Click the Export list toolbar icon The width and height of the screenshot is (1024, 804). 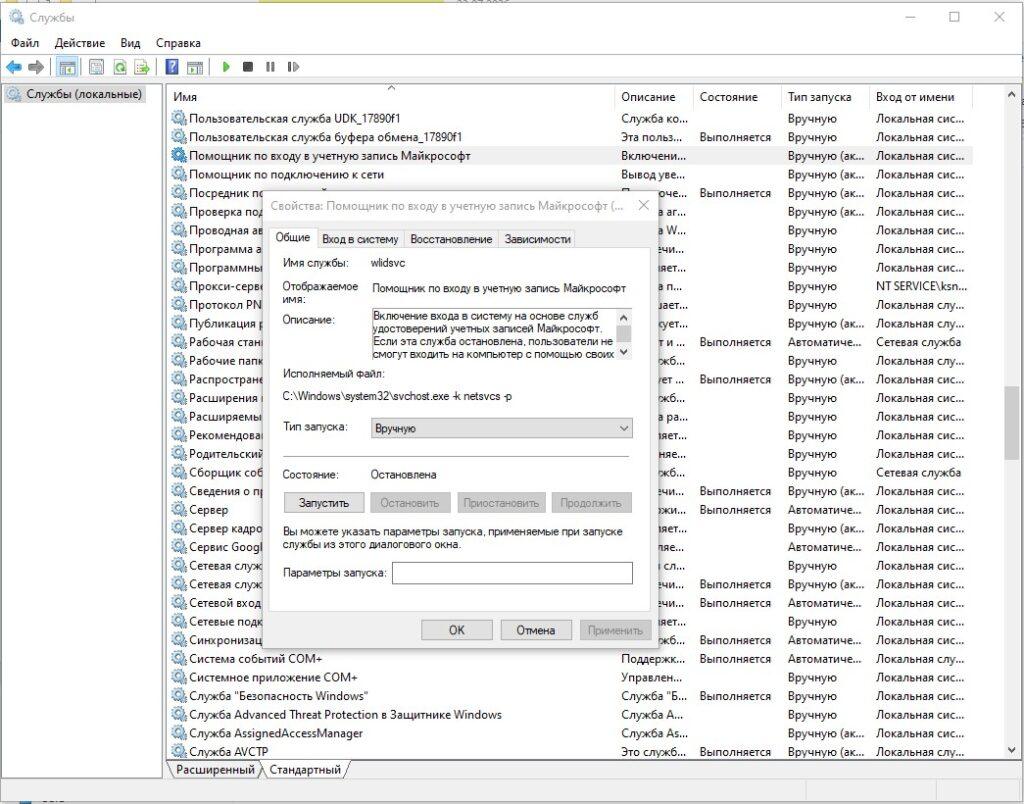coord(142,67)
